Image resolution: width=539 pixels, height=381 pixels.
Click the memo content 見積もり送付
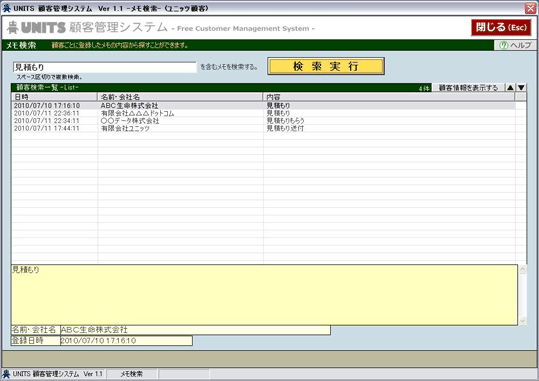coord(285,128)
